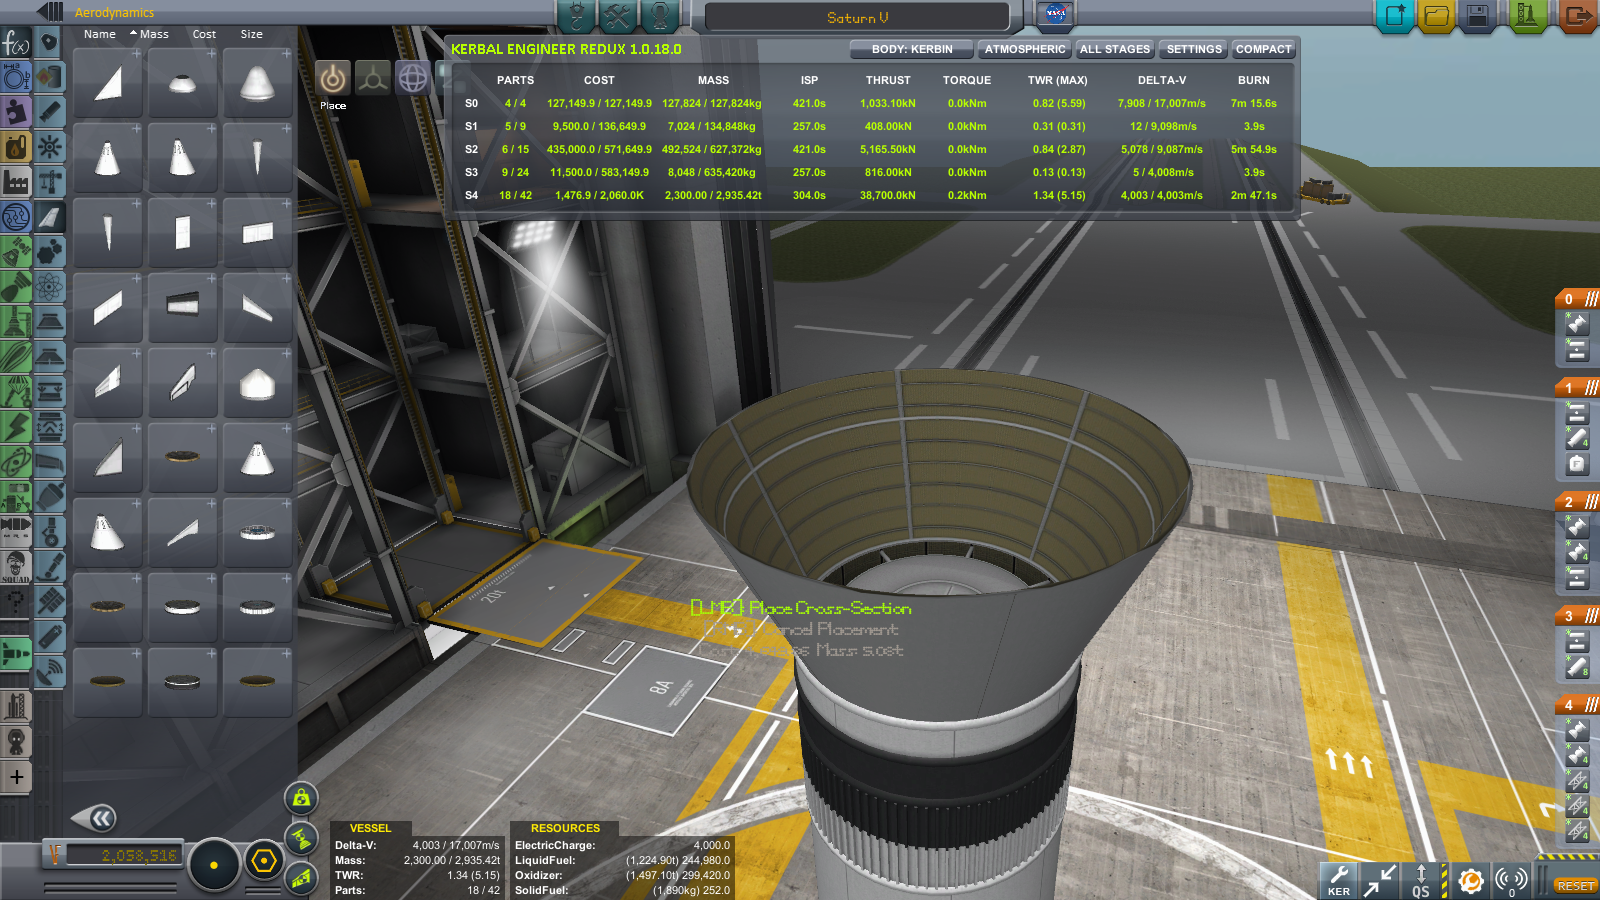
Task: Select the Fuel Tanks category icon
Action: tap(49, 77)
